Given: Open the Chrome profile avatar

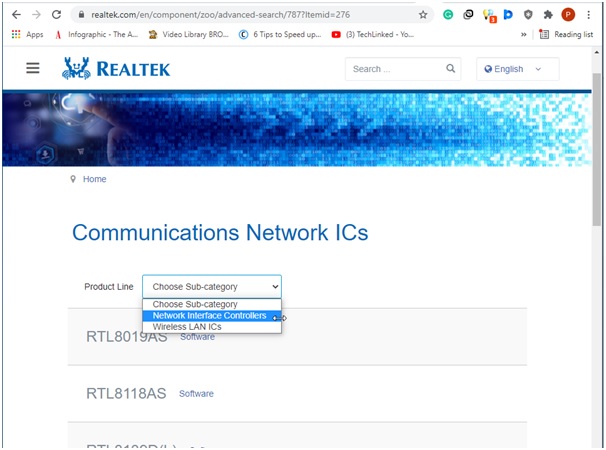Looking at the screenshot, I should (568, 15).
